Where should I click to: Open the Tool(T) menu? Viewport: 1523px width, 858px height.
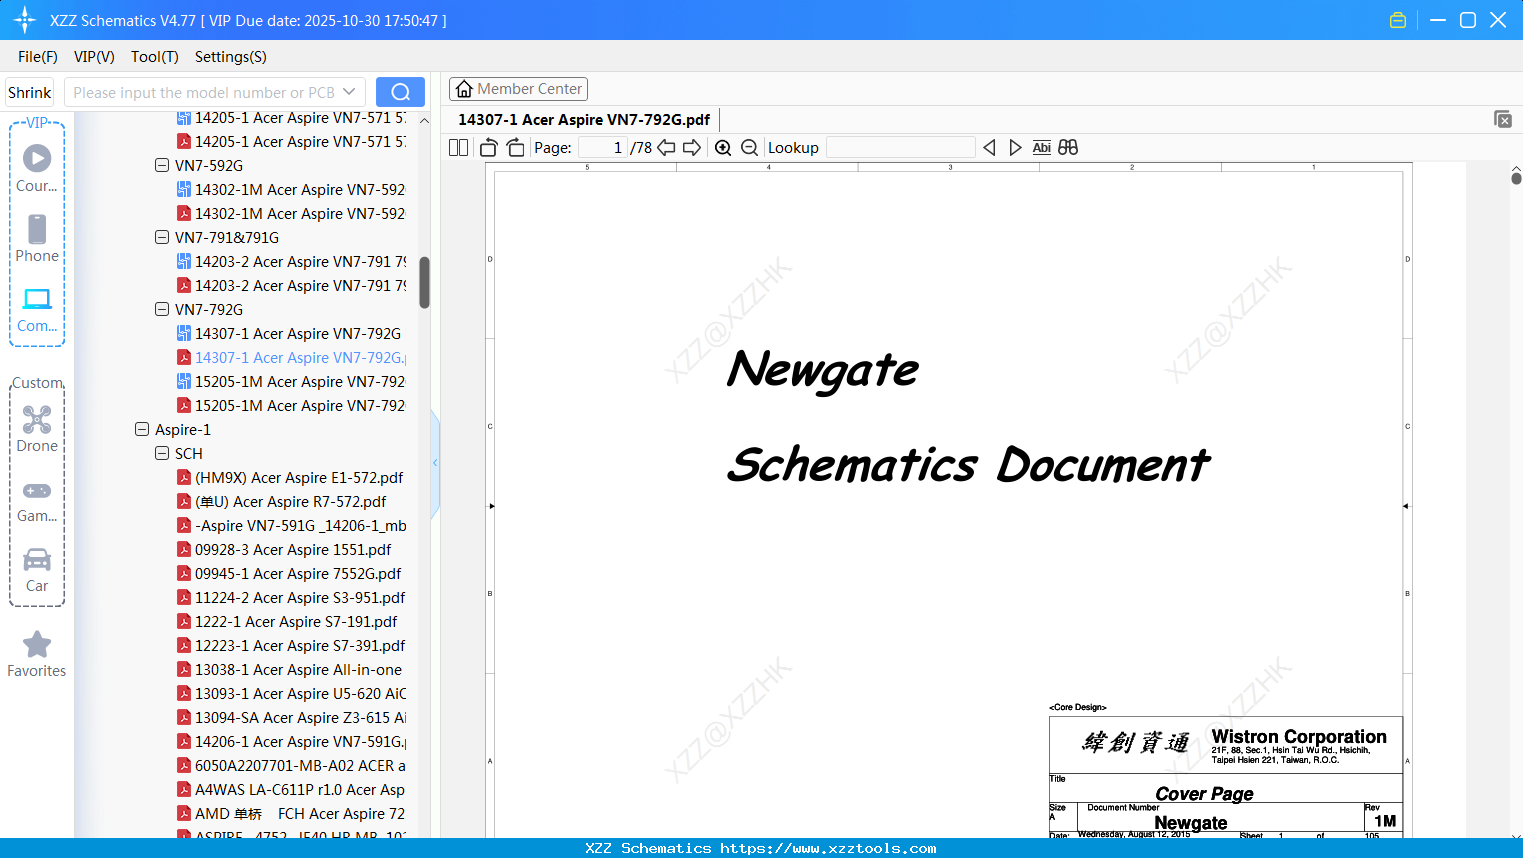pos(155,57)
